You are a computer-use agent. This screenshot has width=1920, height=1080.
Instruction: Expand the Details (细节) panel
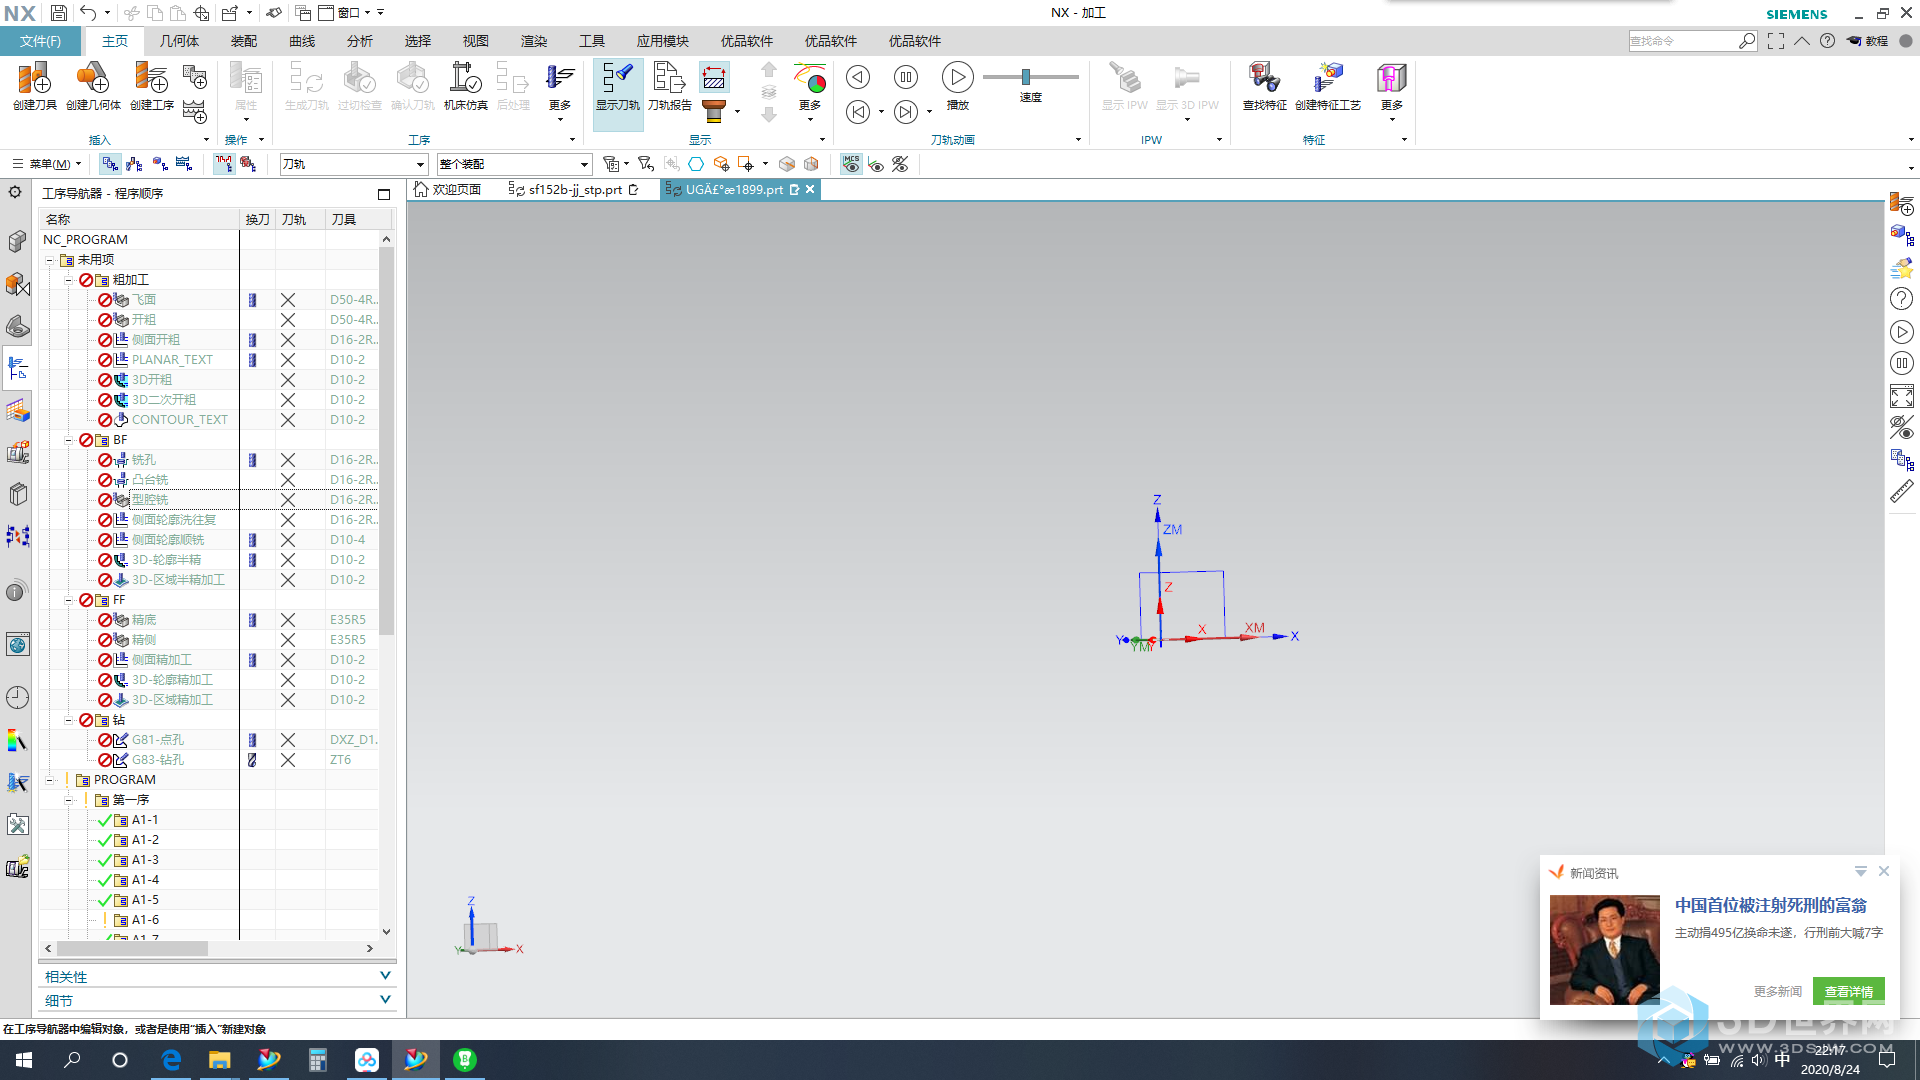pos(217,1001)
